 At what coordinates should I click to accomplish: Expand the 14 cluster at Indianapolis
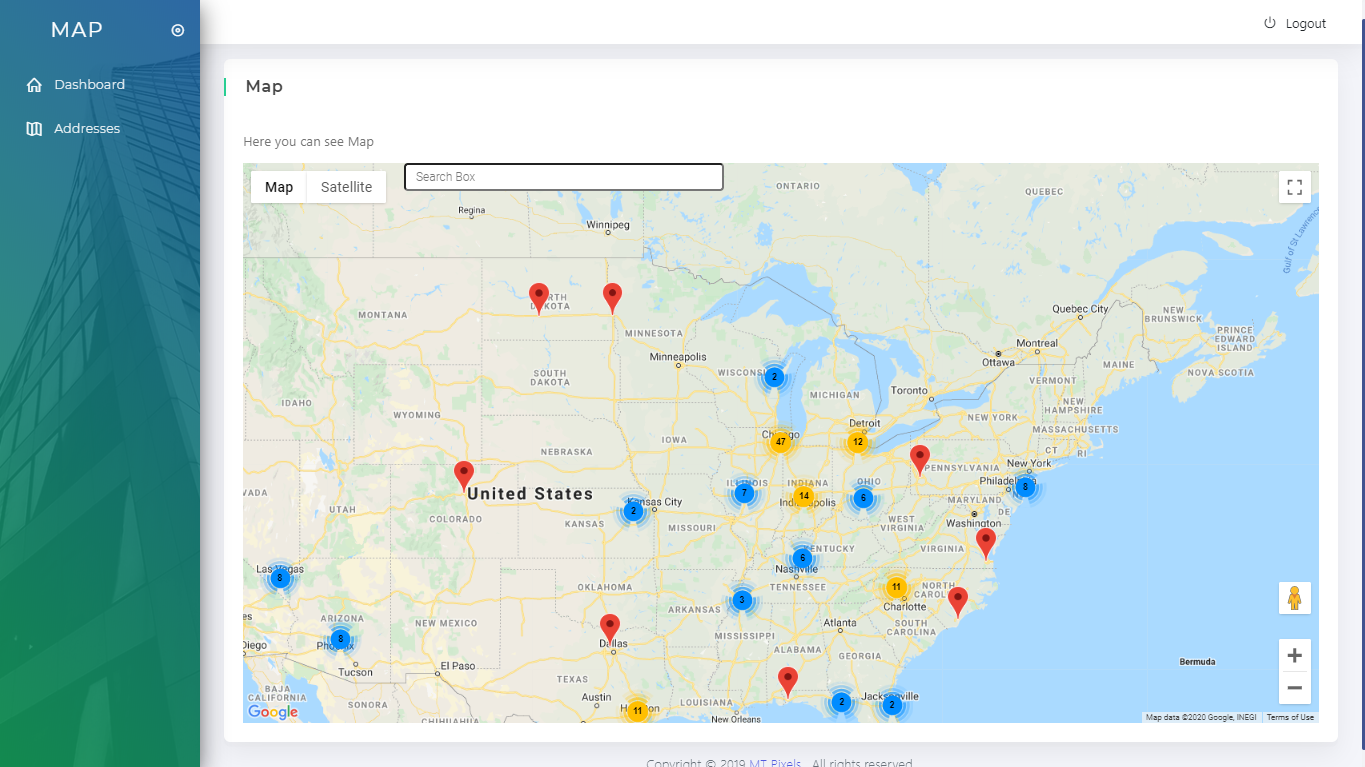coord(804,496)
